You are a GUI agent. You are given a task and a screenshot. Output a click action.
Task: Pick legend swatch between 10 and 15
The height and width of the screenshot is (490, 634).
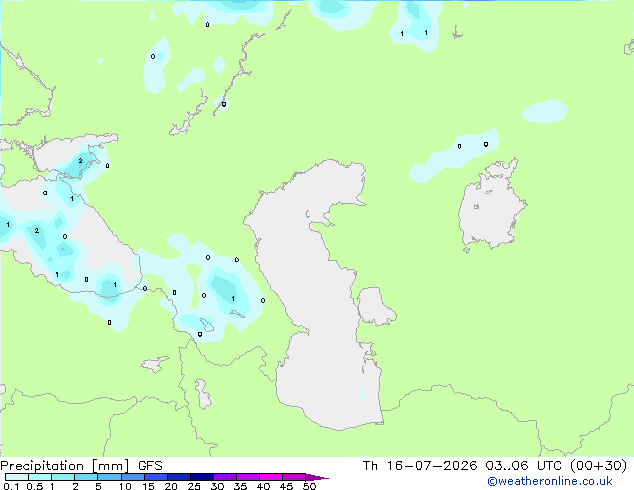coord(132,477)
